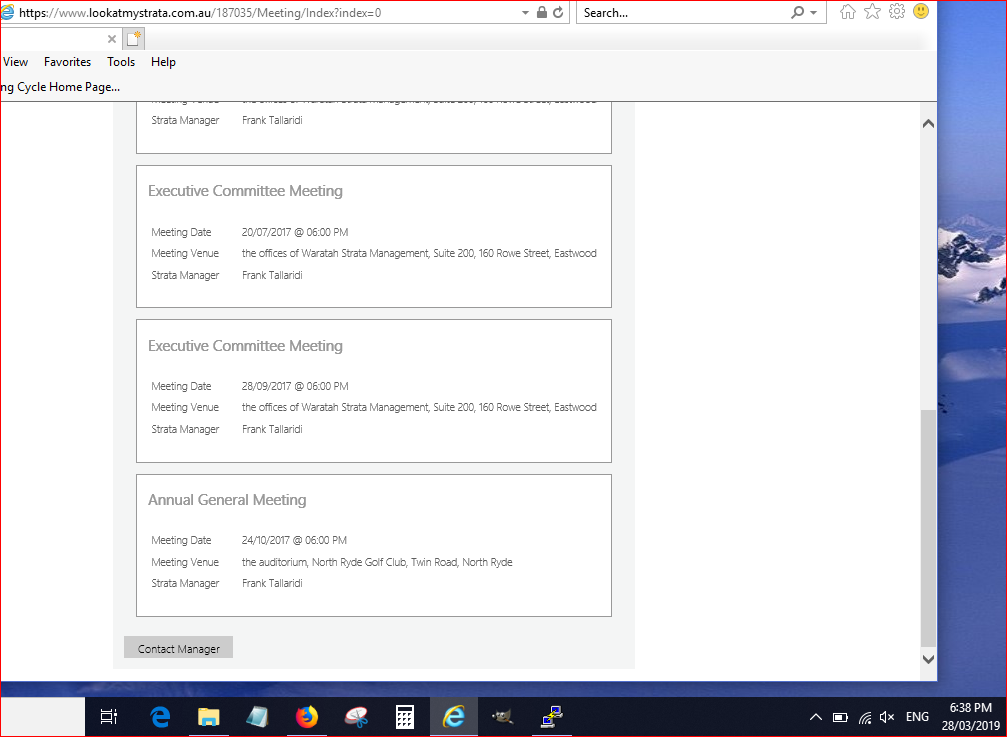Click inside the Search box
Viewport: 1007px width, 737px height.
pyautogui.click(x=680, y=13)
